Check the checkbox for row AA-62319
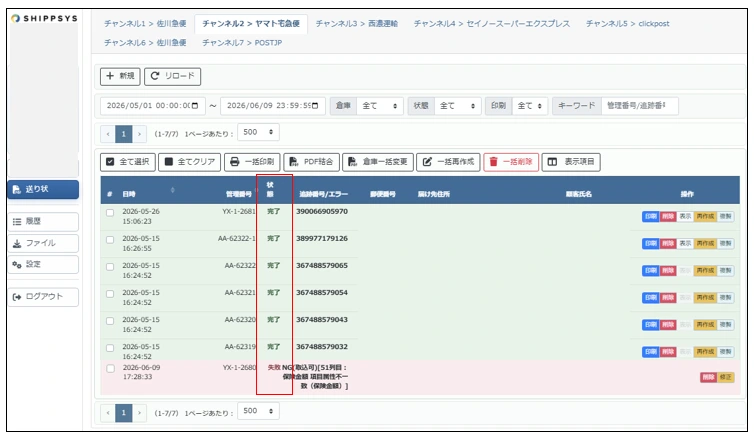Screen dimensions: 754x437 coord(110,348)
